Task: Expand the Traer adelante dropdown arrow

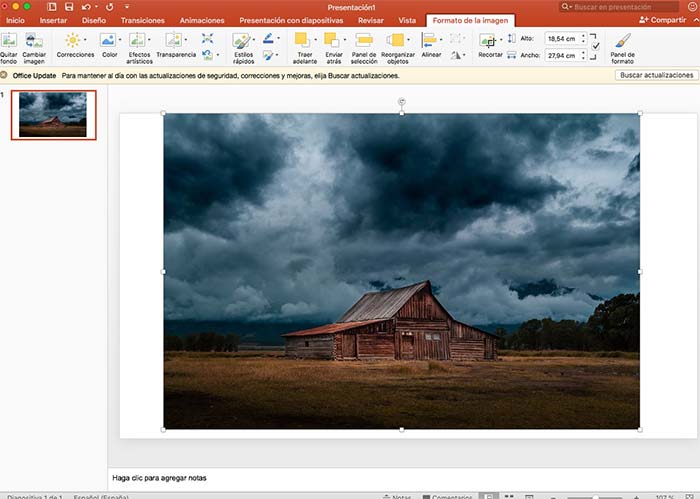Action: [315, 40]
